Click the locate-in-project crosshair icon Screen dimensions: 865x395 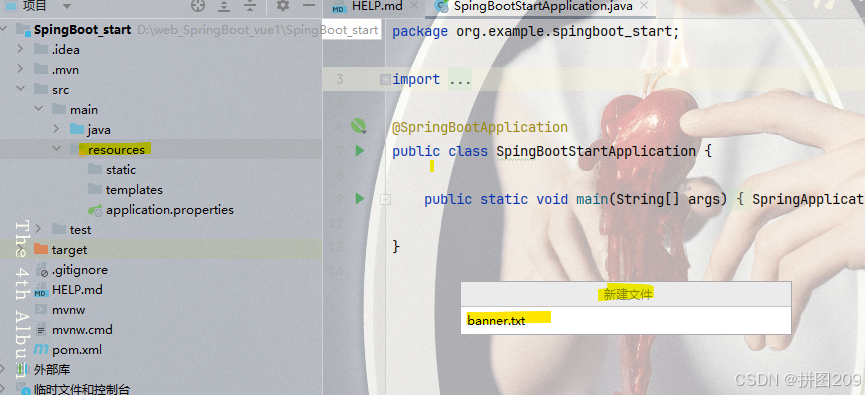pyautogui.click(x=197, y=6)
